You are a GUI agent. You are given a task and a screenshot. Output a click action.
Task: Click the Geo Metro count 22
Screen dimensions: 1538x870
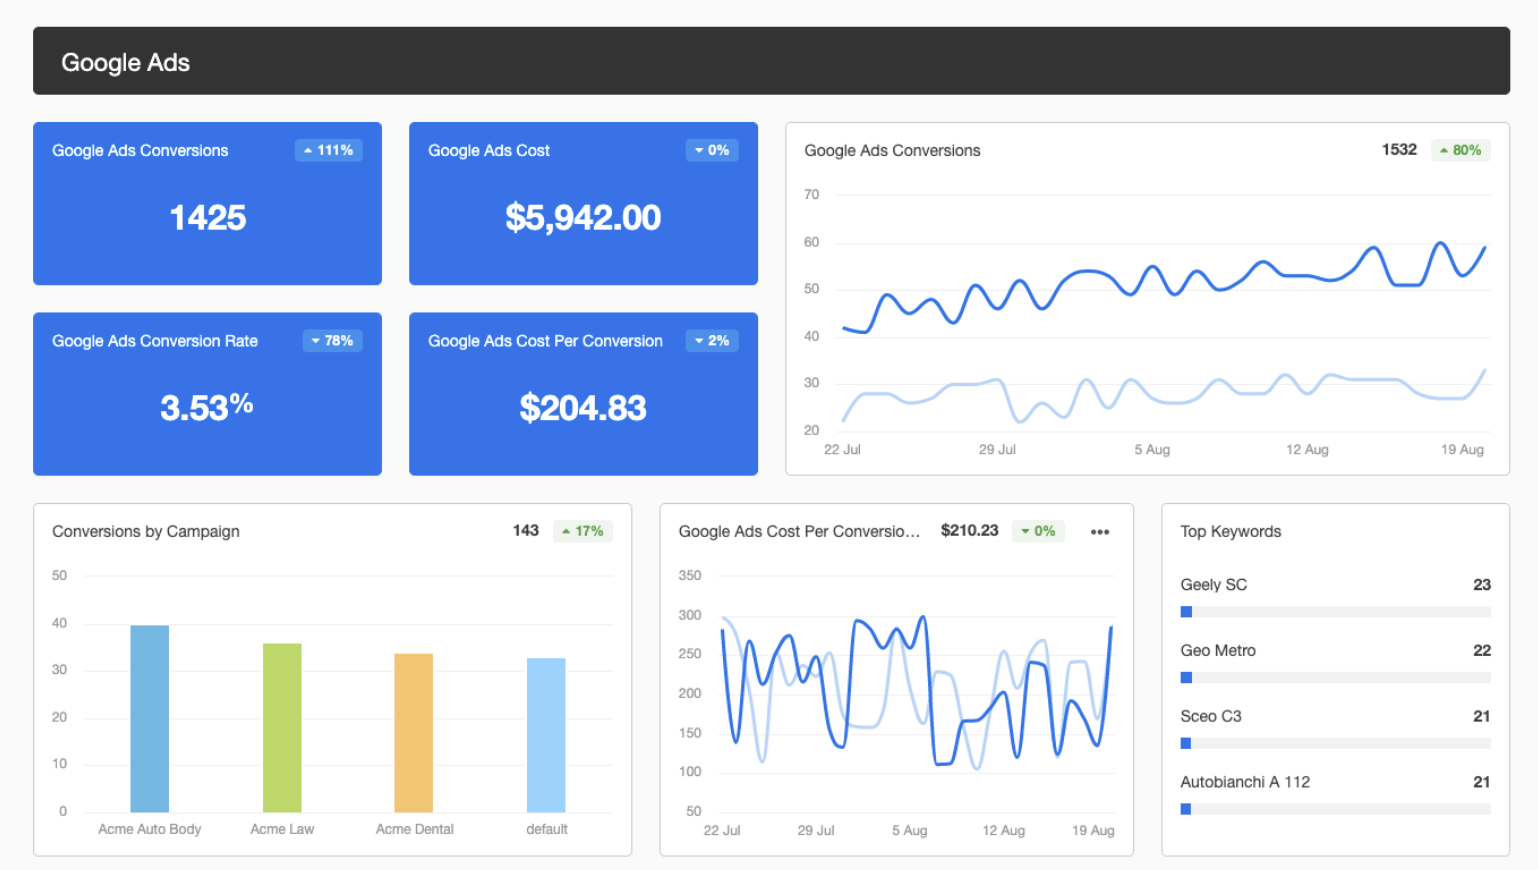1482,651
